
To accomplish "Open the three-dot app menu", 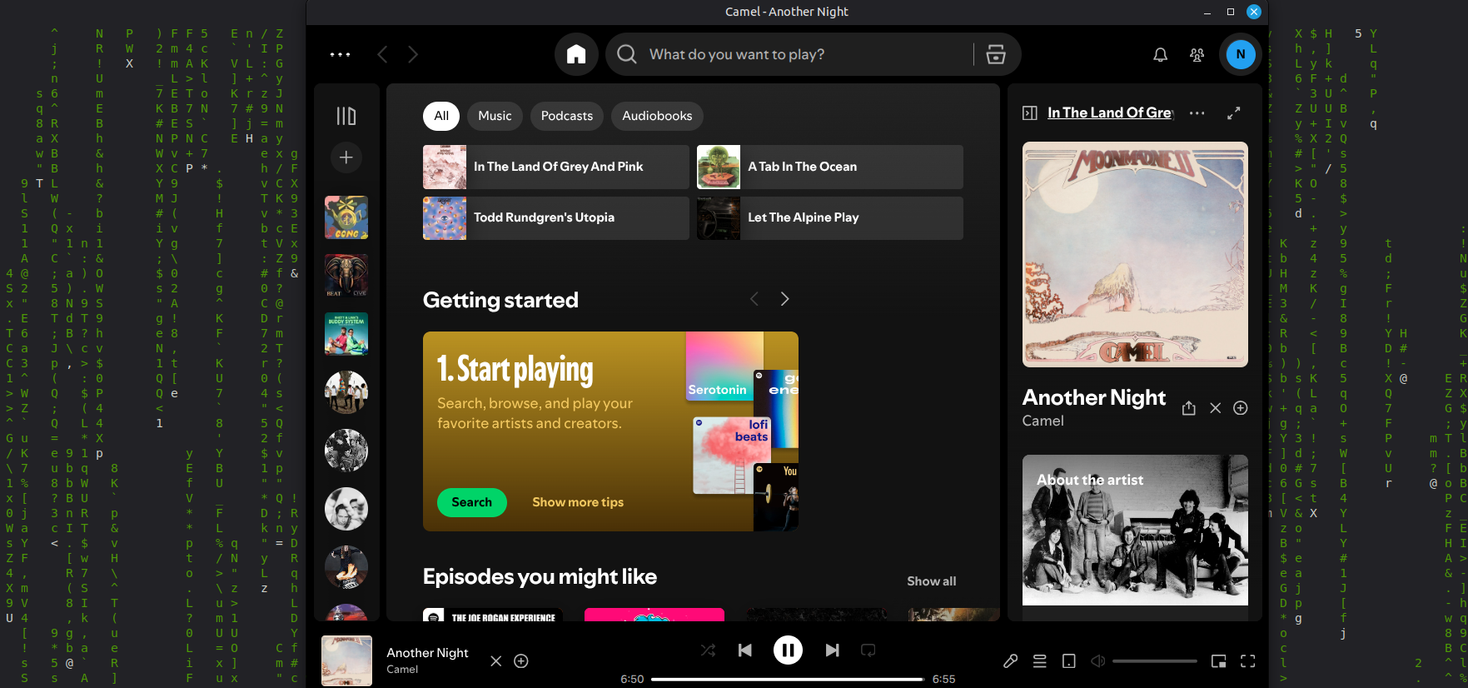I will click(340, 54).
